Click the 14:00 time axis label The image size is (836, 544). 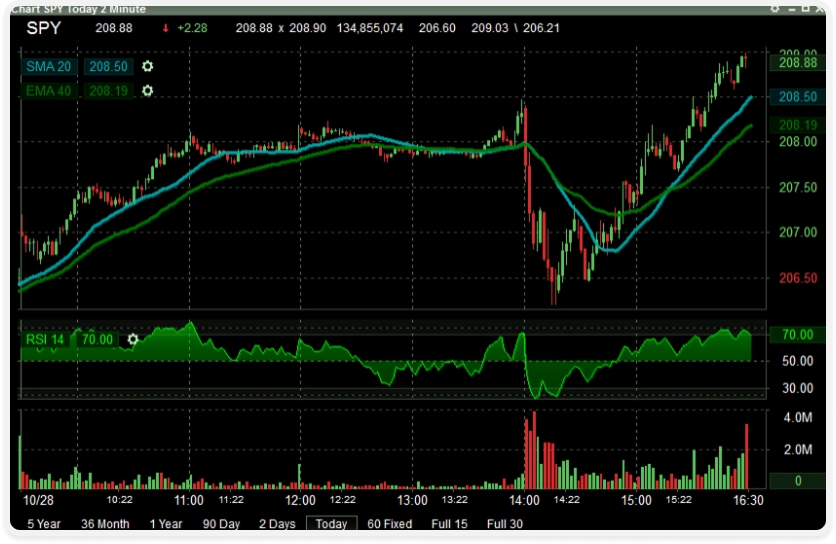click(x=524, y=500)
